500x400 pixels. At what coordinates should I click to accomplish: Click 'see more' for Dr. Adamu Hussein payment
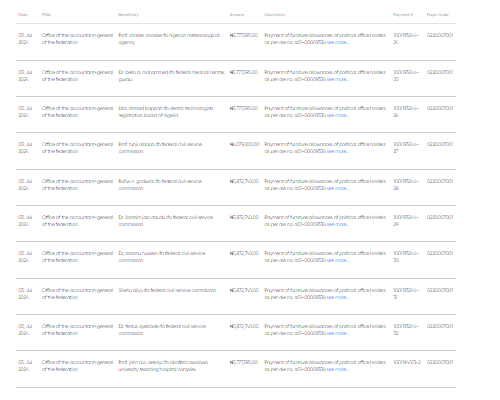(338, 260)
